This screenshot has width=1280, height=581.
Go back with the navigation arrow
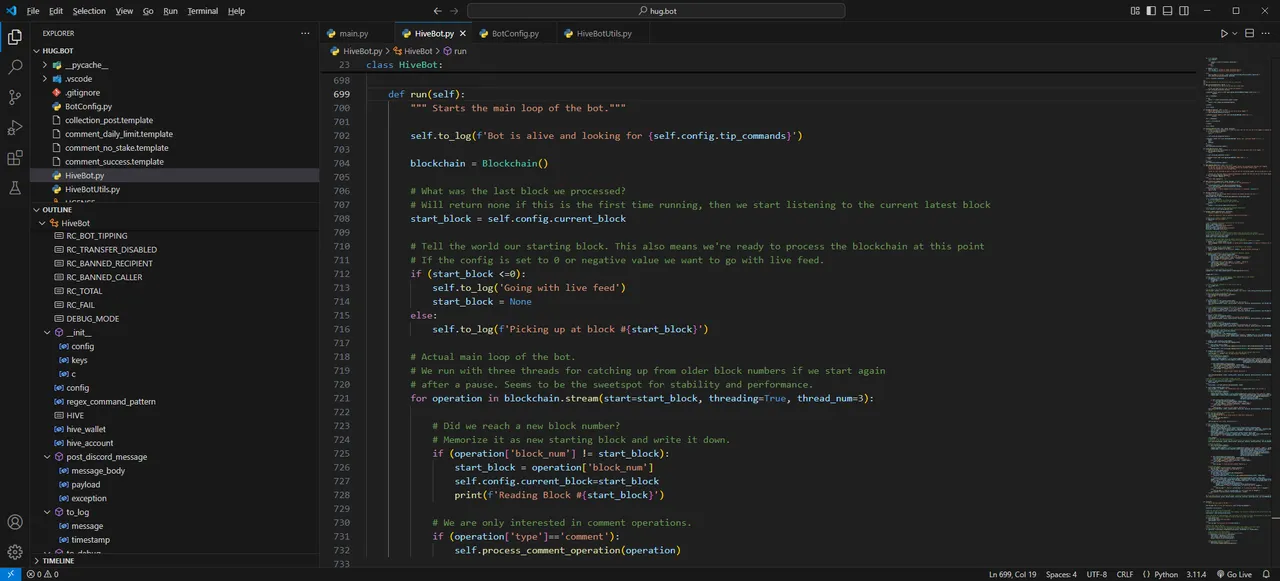tap(437, 11)
